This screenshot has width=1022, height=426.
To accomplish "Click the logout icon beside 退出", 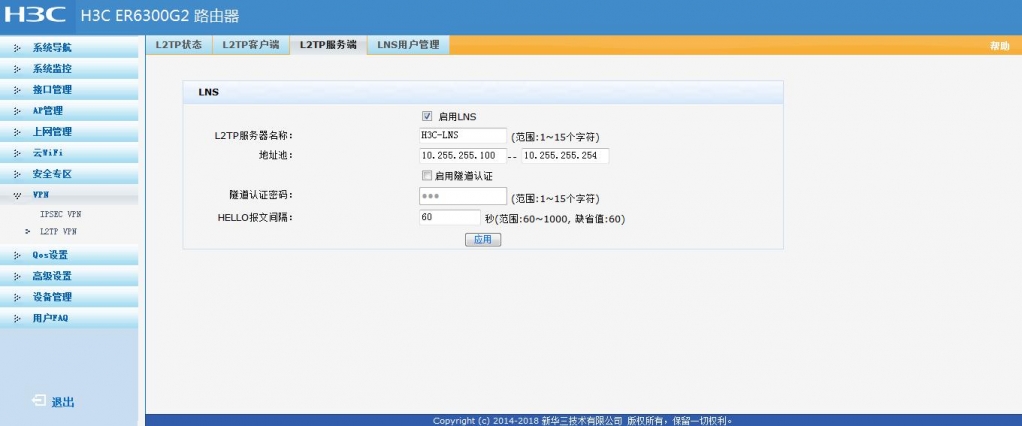I will tap(38, 401).
